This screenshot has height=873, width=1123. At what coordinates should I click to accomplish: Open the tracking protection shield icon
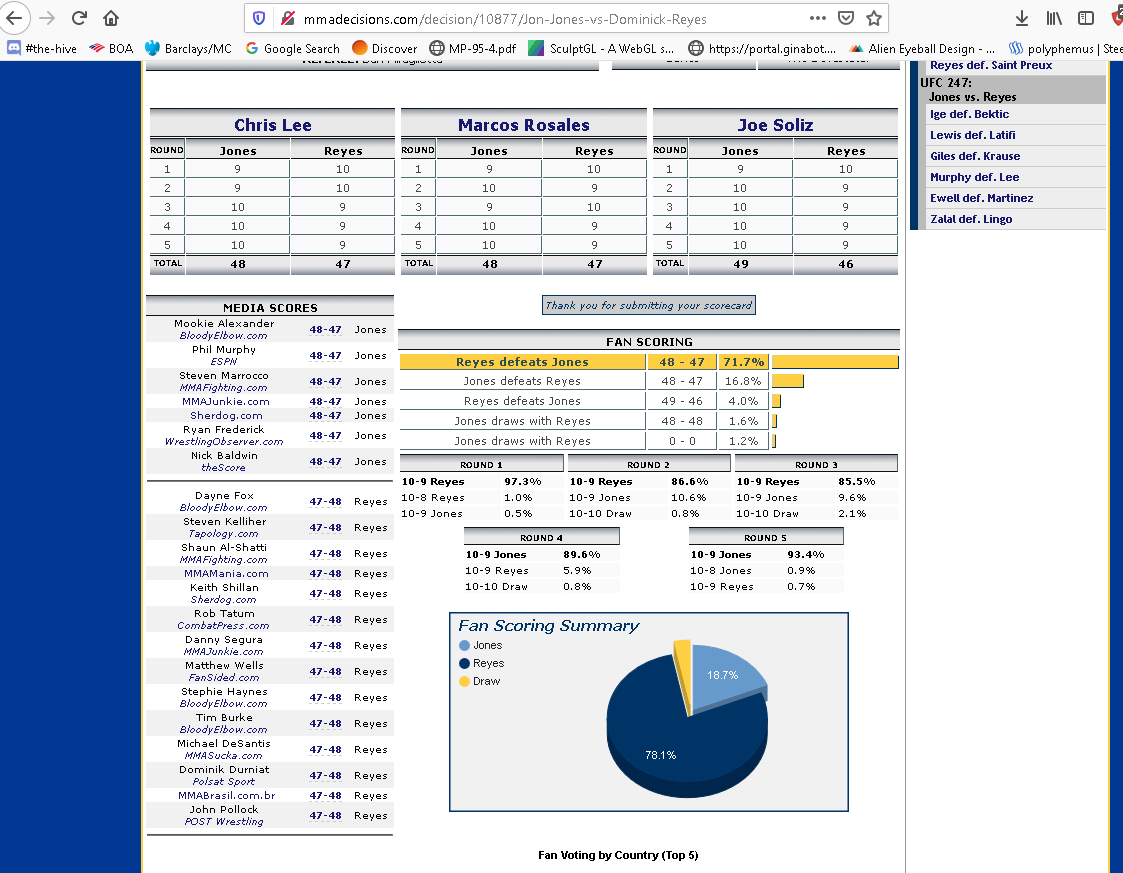[259, 19]
